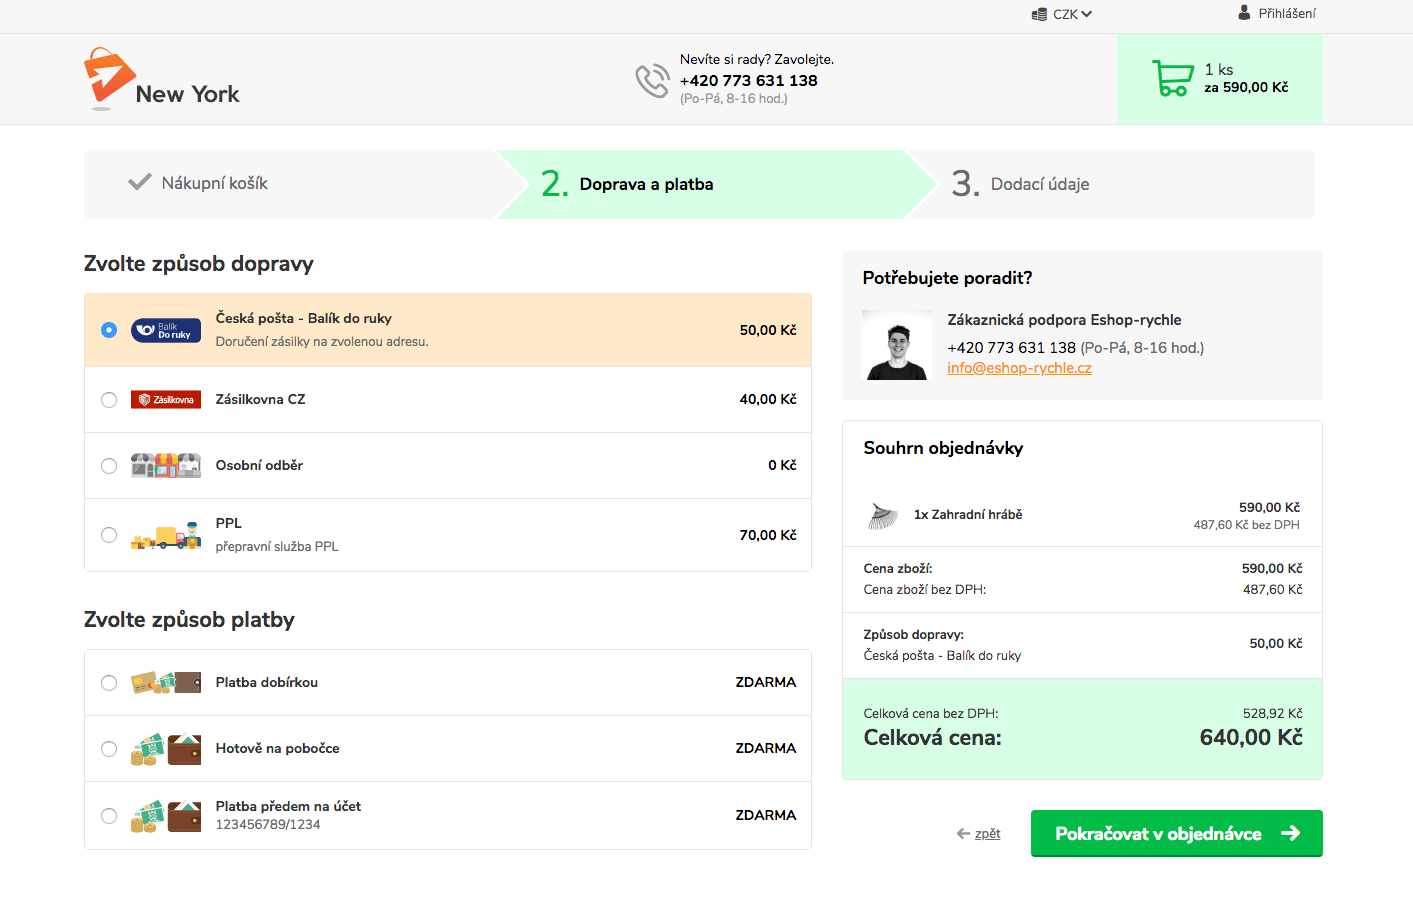The image size is (1413, 913).
Task: Click the phone handset icon in header
Action: pyautogui.click(x=652, y=80)
